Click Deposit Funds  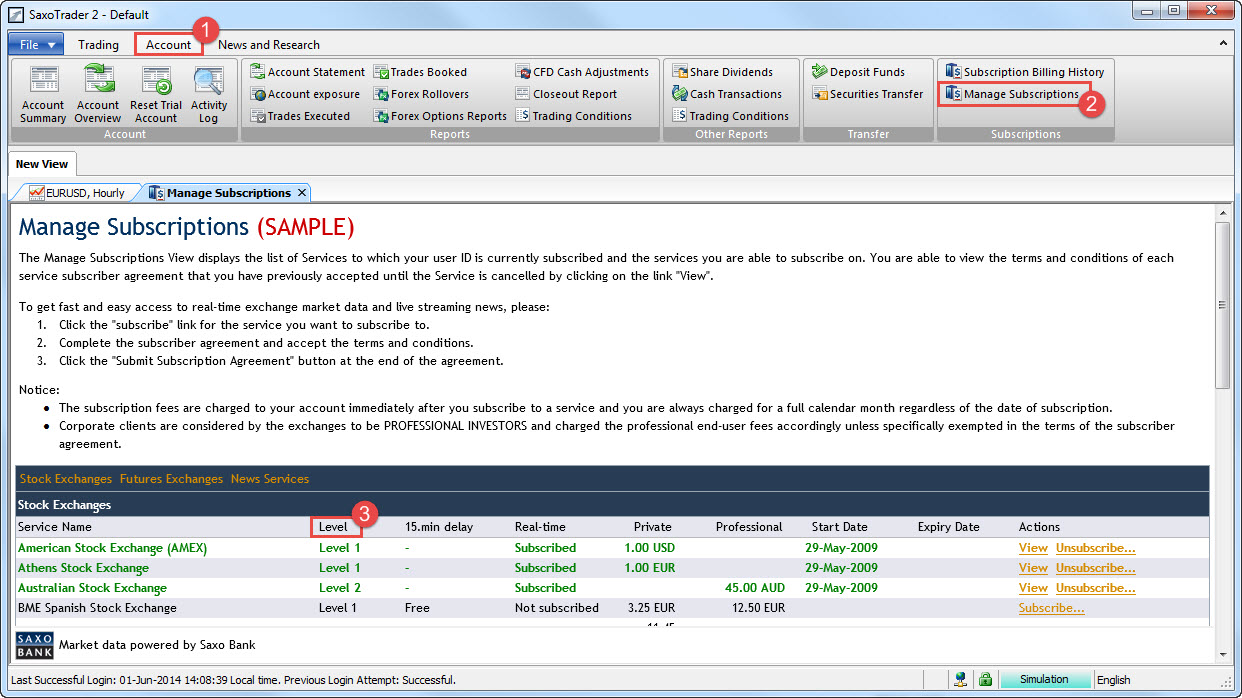(858, 72)
